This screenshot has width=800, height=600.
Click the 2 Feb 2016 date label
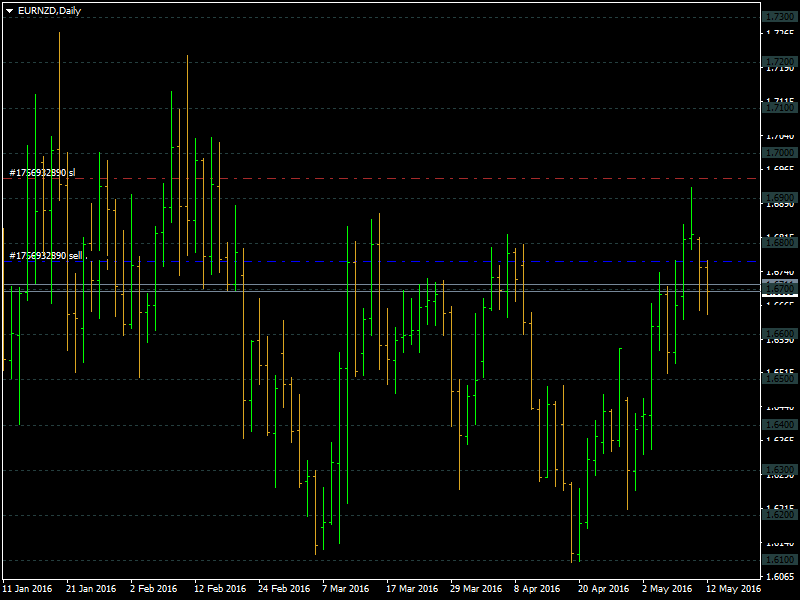pos(154,589)
